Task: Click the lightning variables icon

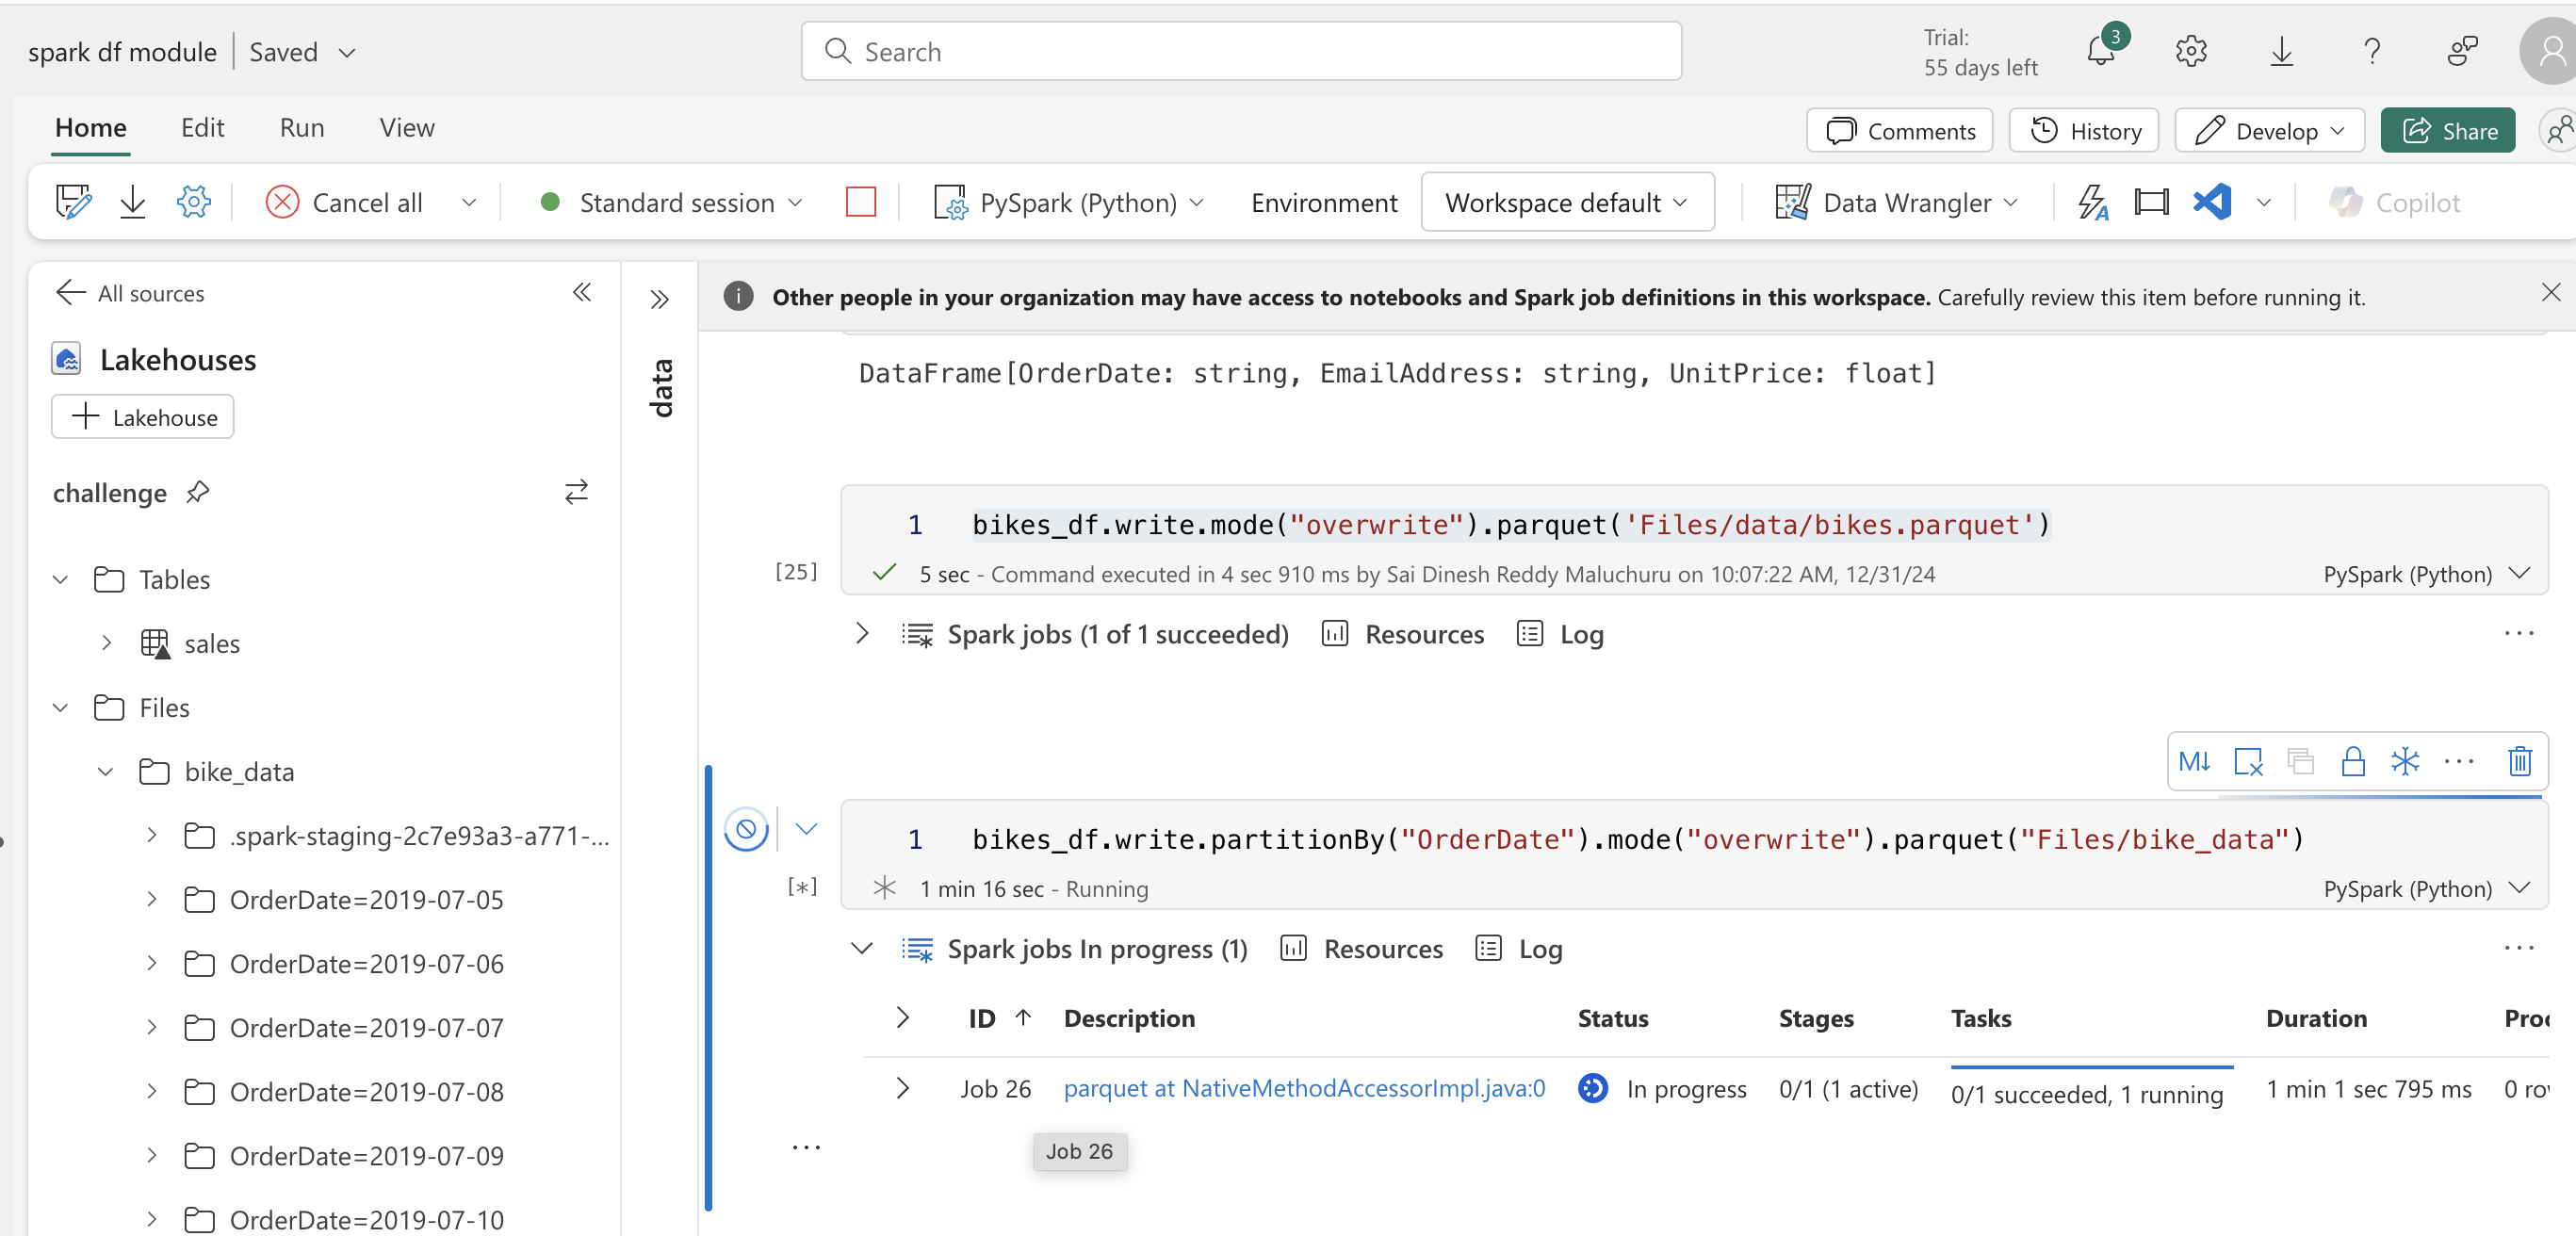Action: click(2093, 202)
